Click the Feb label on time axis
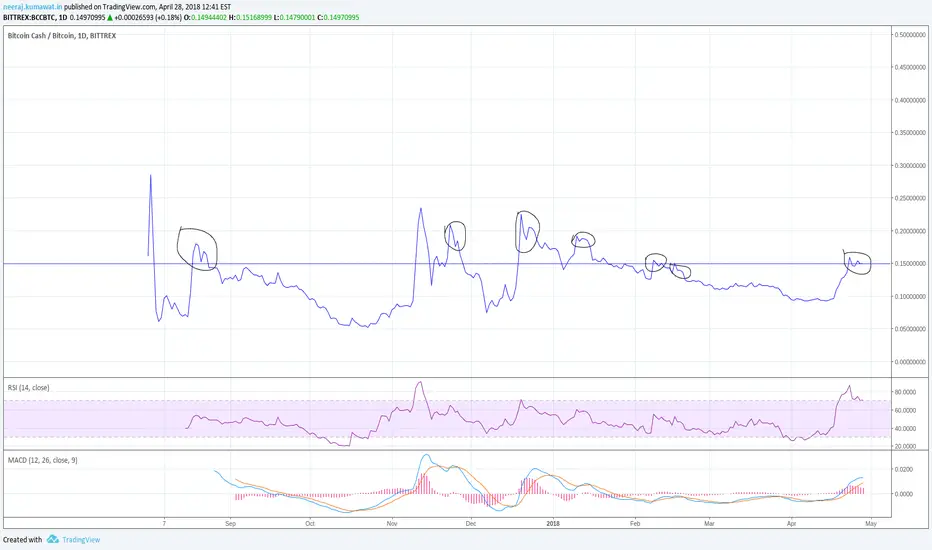Viewport: 932px width, 550px height. tap(635, 523)
